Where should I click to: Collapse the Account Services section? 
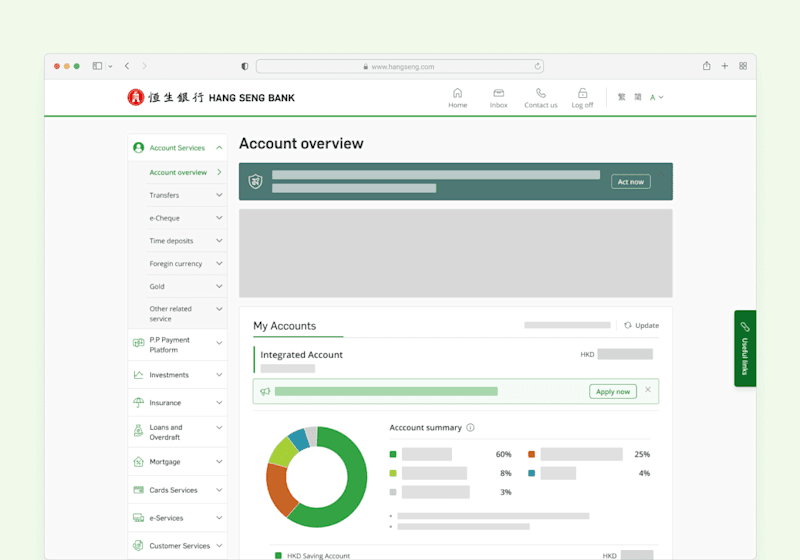pos(219,147)
